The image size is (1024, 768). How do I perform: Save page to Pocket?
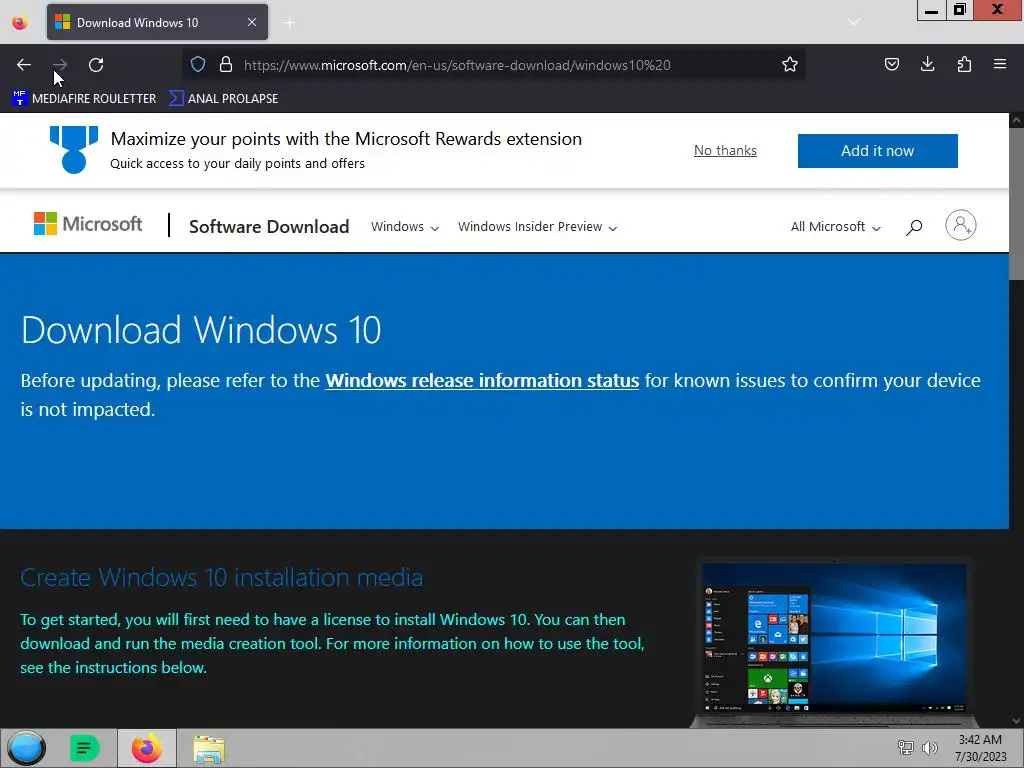coord(891,64)
